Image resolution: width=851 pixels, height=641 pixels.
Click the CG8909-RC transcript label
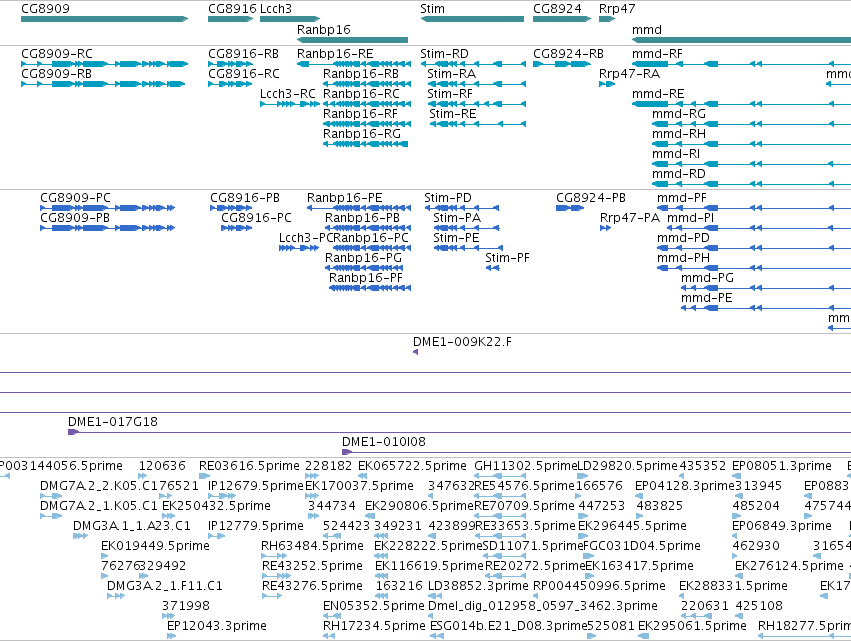pyautogui.click(x=57, y=54)
